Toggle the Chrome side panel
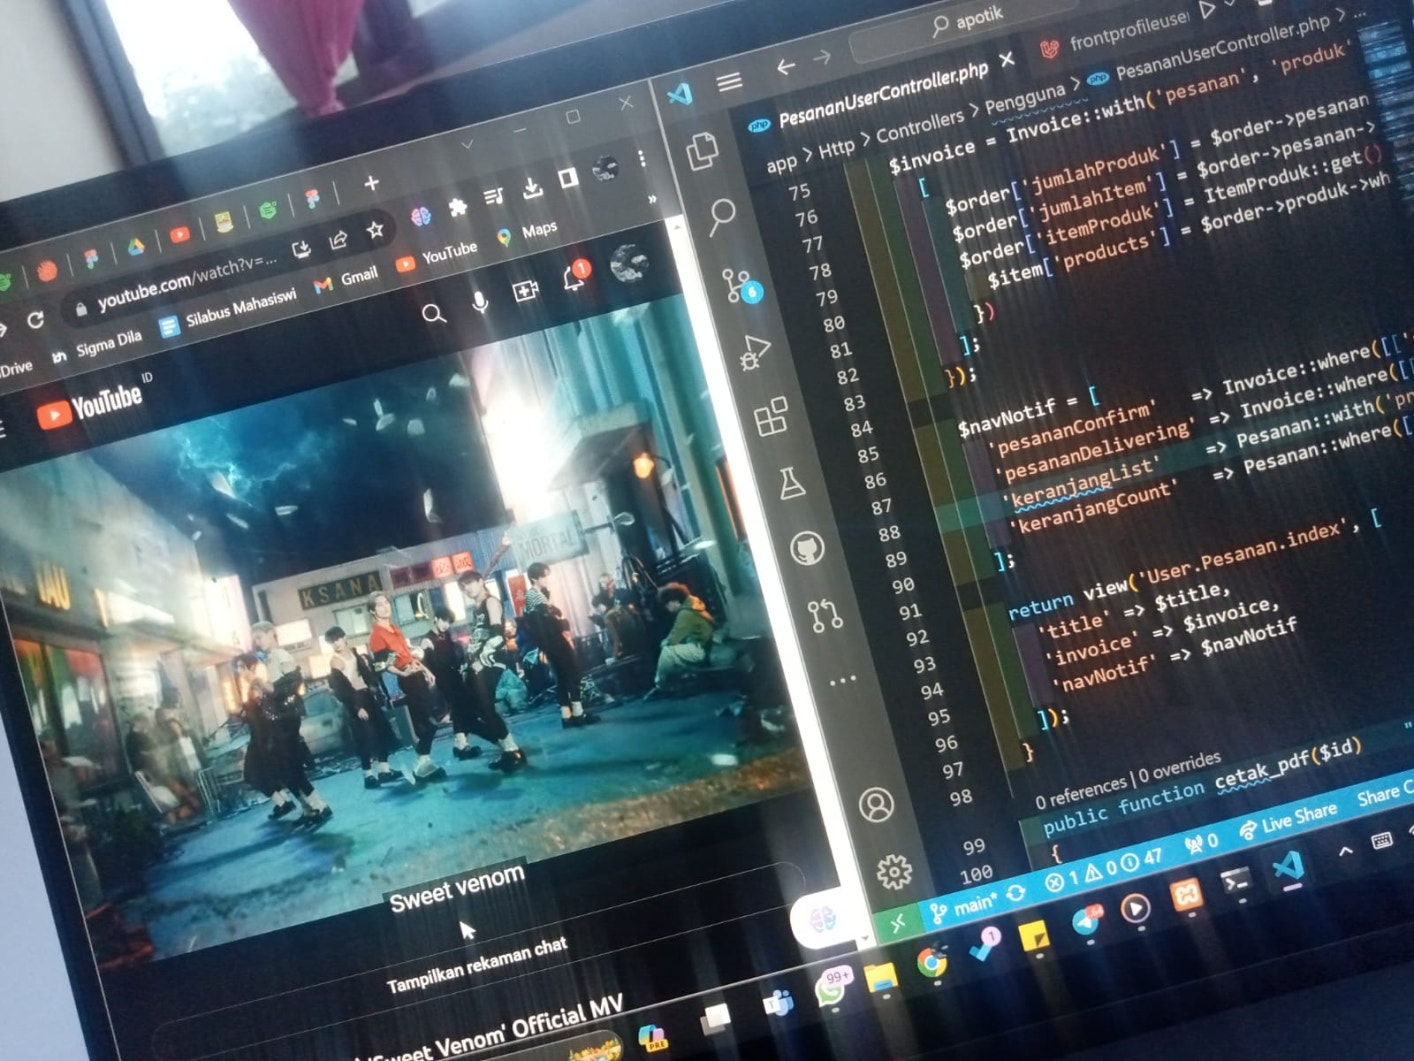This screenshot has width=1414, height=1061. click(x=568, y=178)
